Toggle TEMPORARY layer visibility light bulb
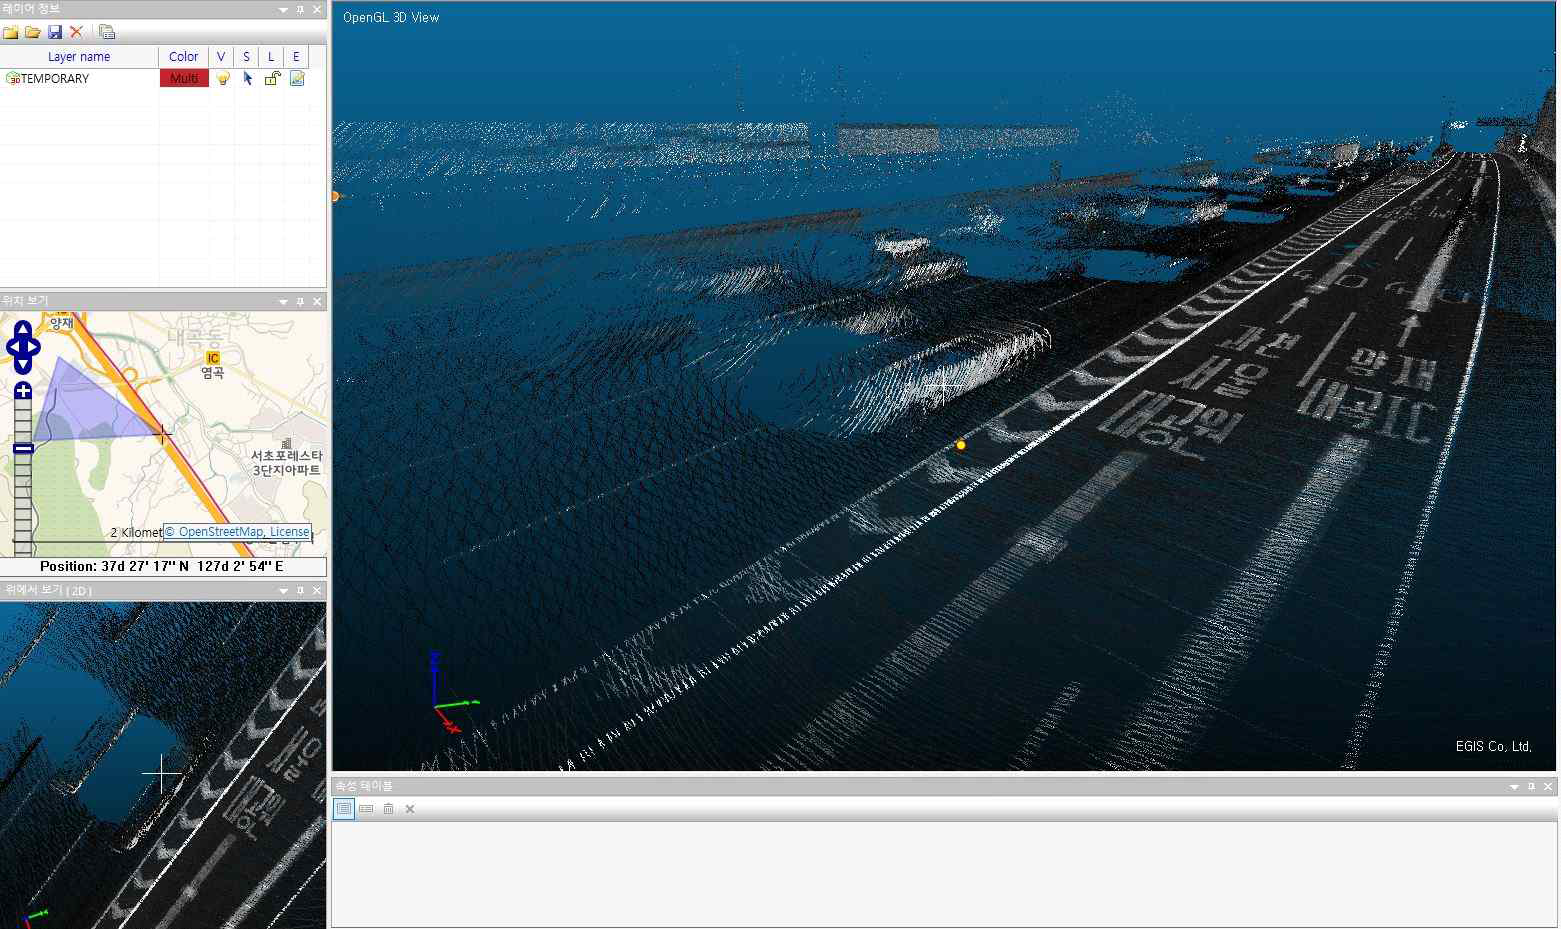1561x929 pixels. coord(222,78)
